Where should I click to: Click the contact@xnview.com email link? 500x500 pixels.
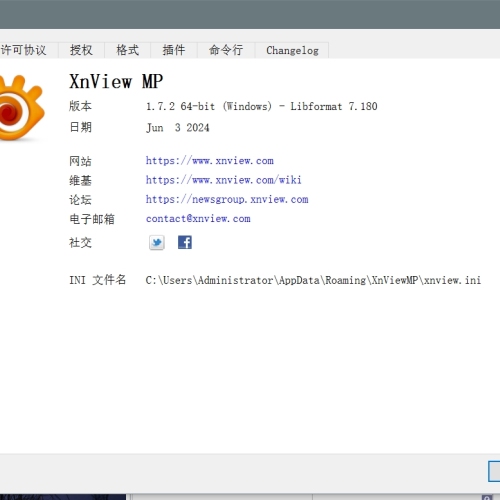point(198,219)
